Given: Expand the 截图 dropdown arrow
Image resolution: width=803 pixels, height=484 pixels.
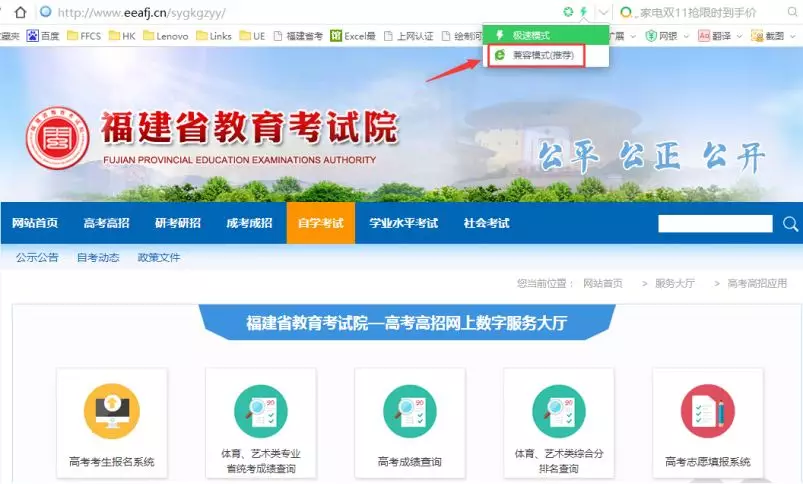Looking at the screenshot, I should [793, 36].
